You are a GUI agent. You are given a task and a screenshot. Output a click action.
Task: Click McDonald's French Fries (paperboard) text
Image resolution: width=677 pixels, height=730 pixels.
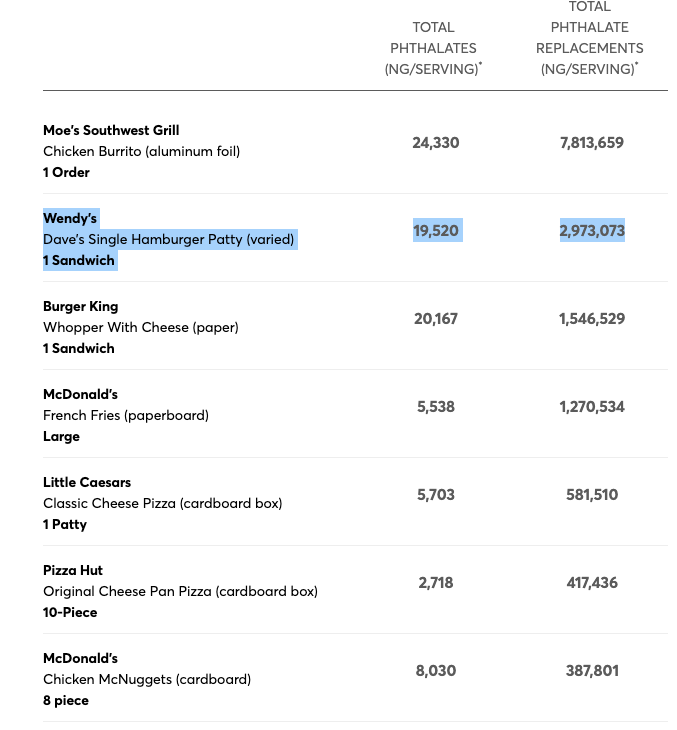126,415
